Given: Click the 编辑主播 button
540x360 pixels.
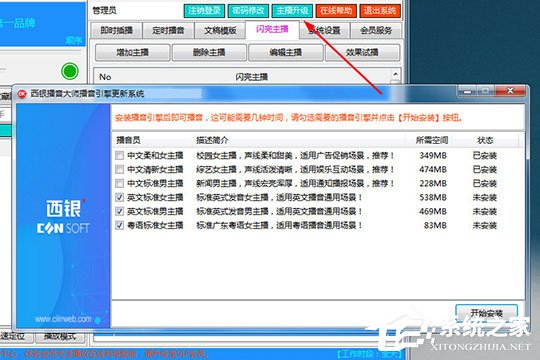Looking at the screenshot, I should pos(285,52).
